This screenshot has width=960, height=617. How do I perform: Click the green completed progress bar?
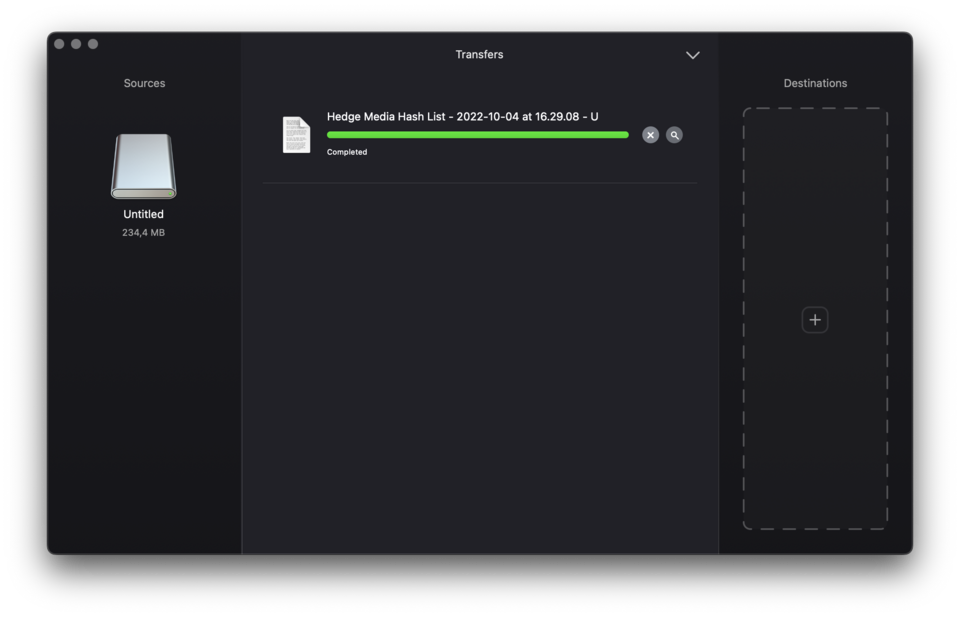(x=477, y=134)
